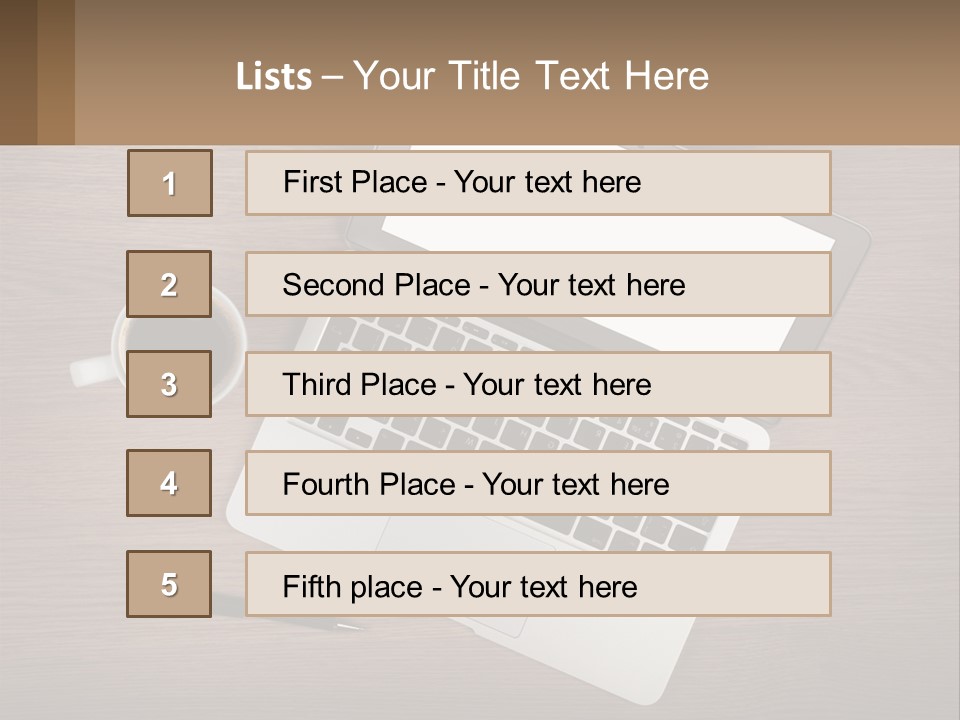The height and width of the screenshot is (720, 960).
Task: Click the number 2 box
Action: pyautogui.click(x=169, y=284)
